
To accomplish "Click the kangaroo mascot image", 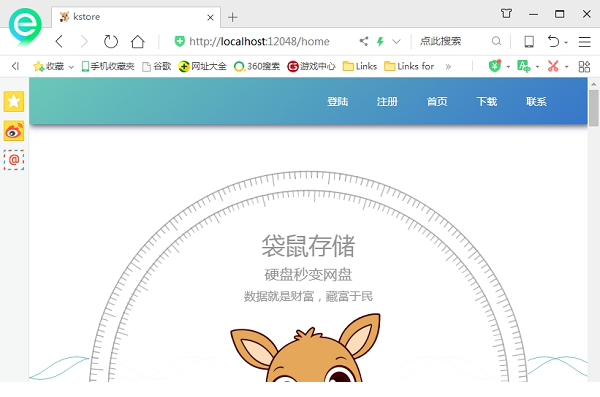I will pyautogui.click(x=305, y=348).
